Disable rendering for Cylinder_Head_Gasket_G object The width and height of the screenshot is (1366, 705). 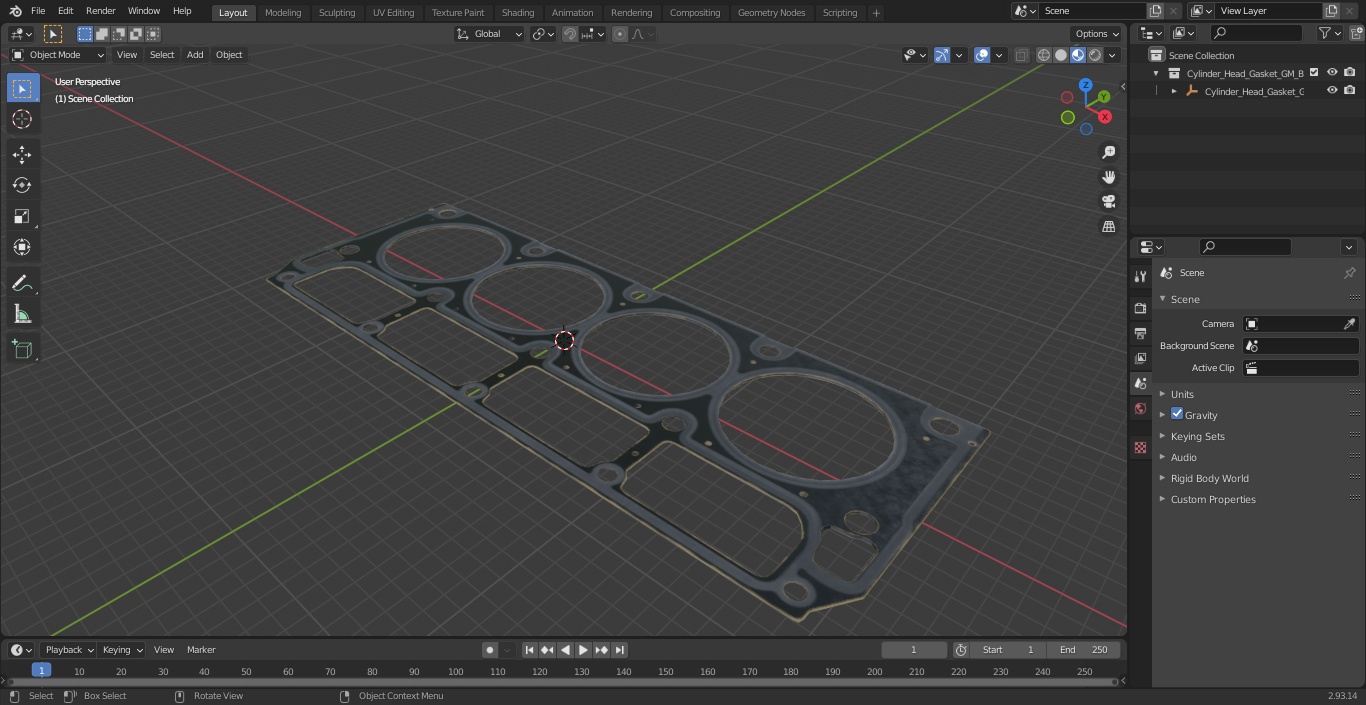point(1350,90)
